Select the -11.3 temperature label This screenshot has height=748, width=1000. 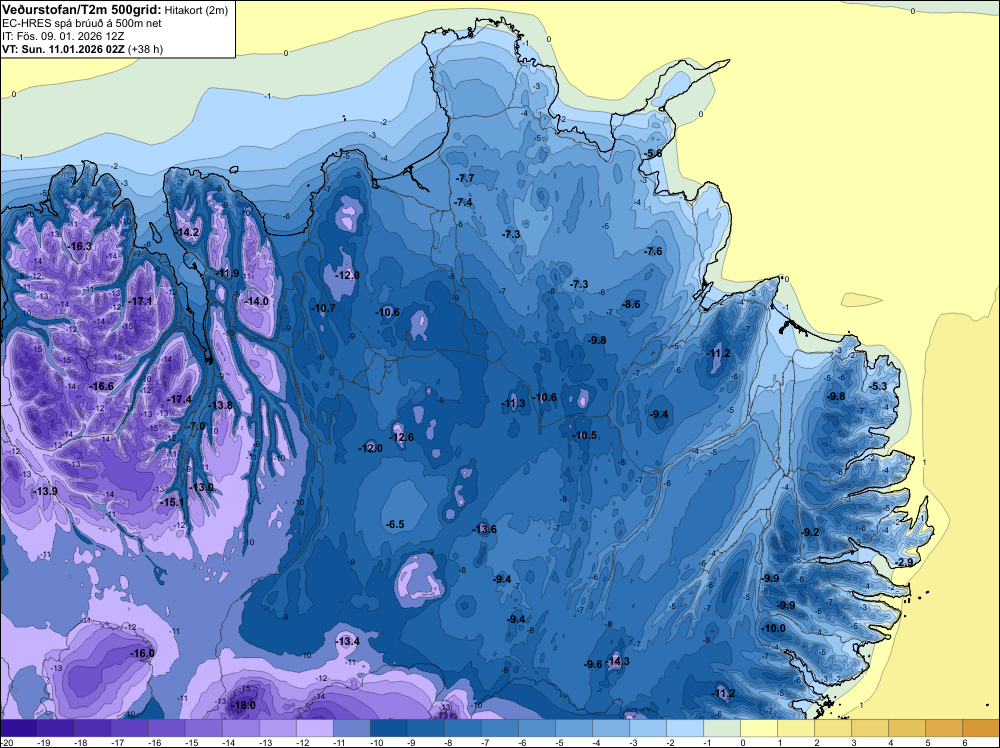(x=513, y=403)
